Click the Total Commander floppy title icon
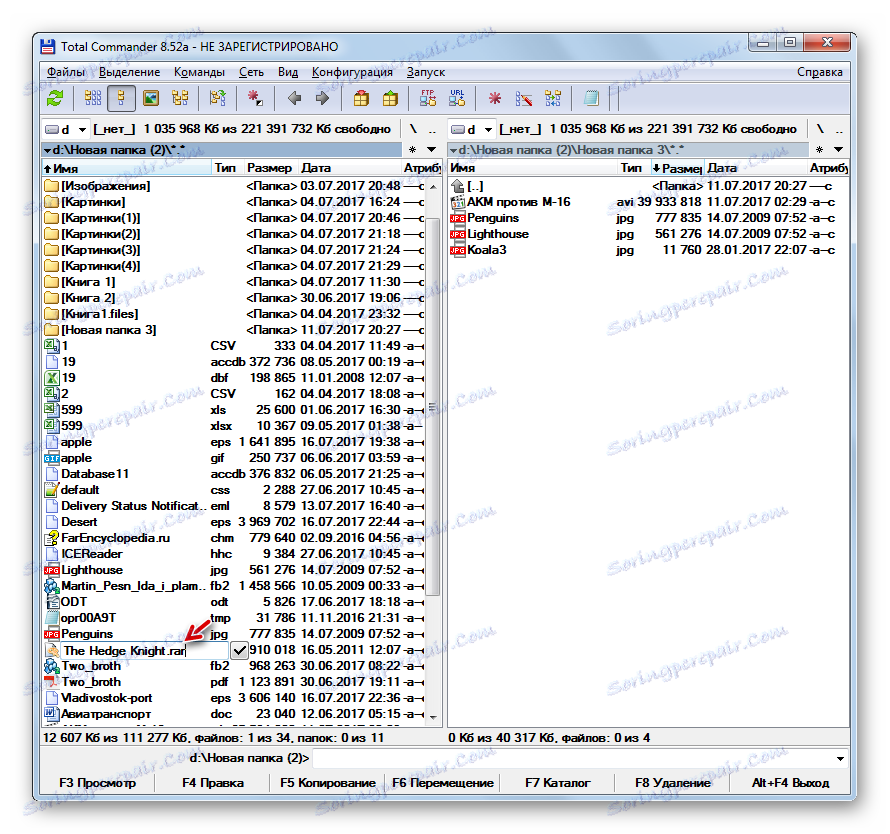Viewport: 890px width, 834px height. (48, 47)
